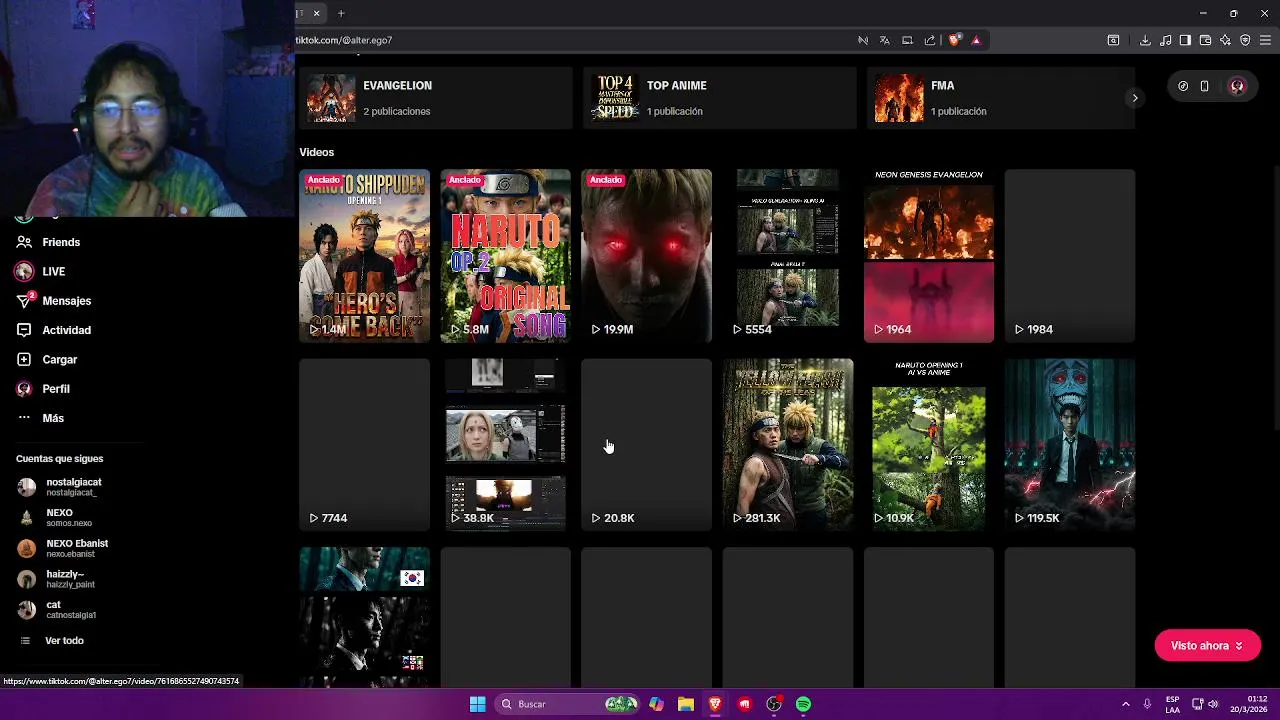This screenshot has width=1280, height=720.
Task: Open browser hamburger menu
Action: coord(1265,40)
